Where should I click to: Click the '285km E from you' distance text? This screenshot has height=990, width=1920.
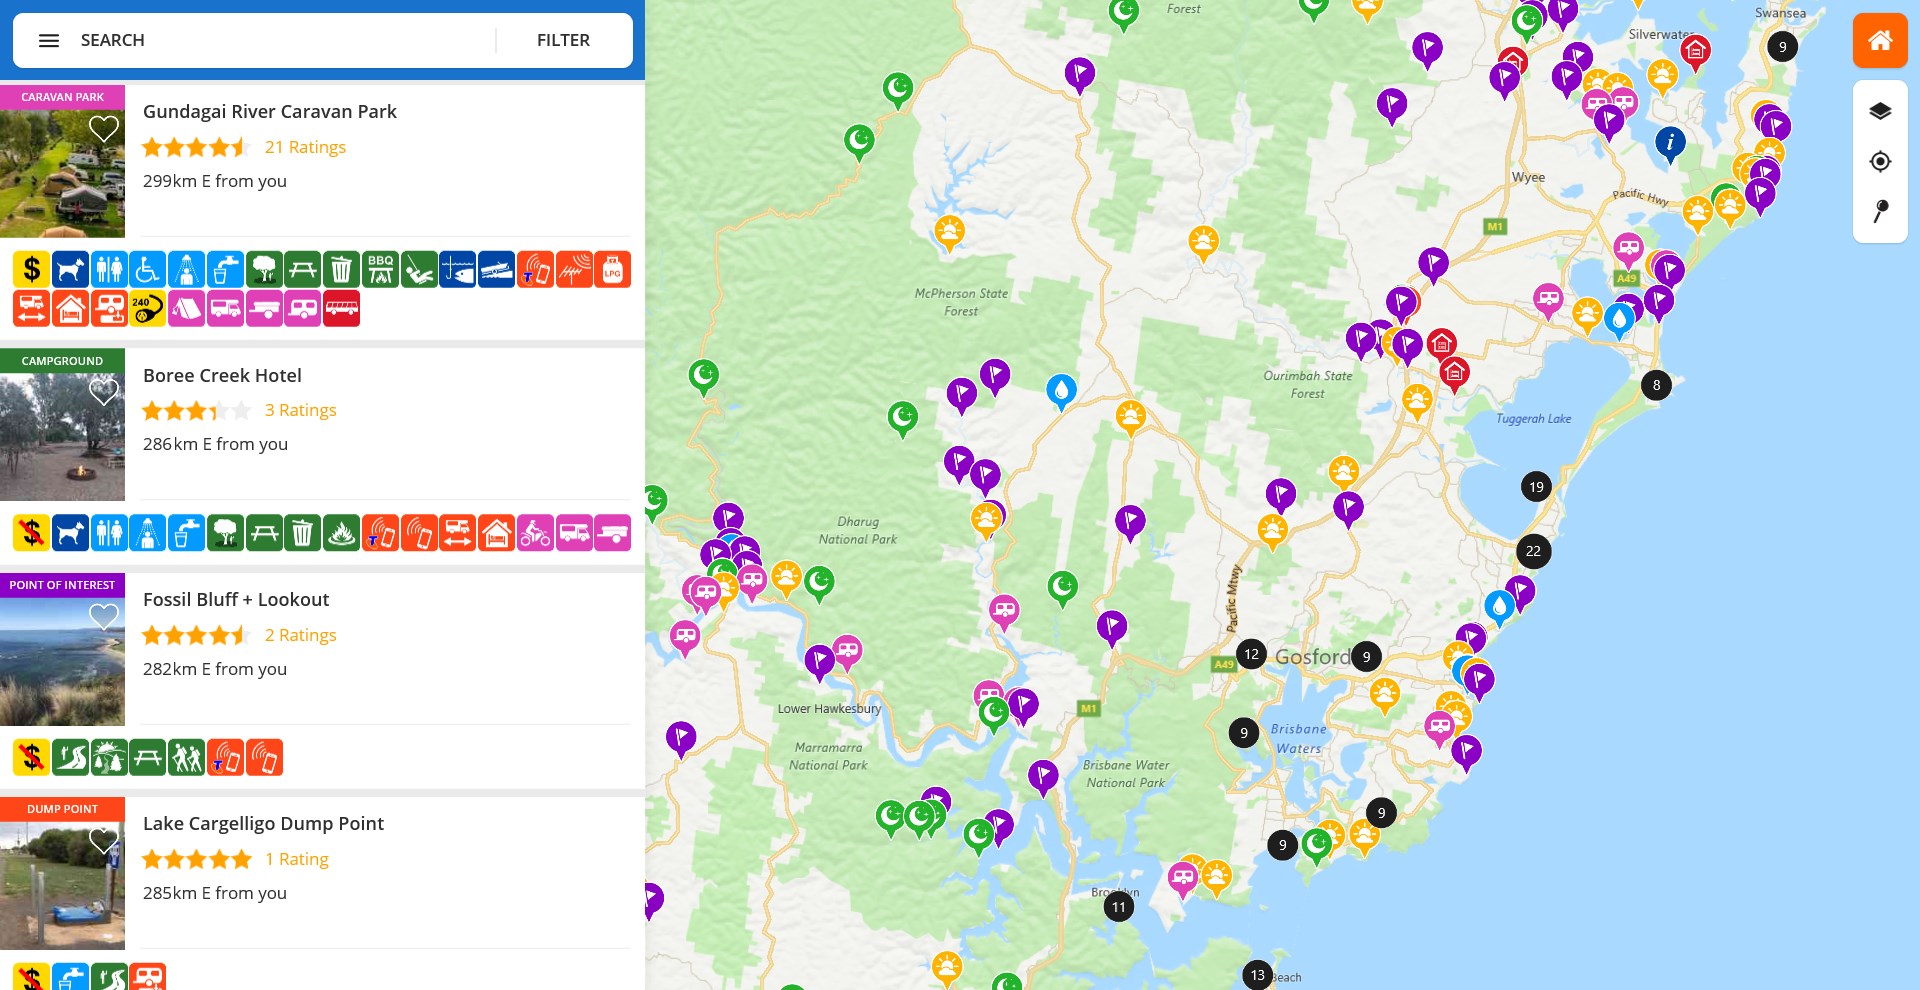tap(215, 893)
